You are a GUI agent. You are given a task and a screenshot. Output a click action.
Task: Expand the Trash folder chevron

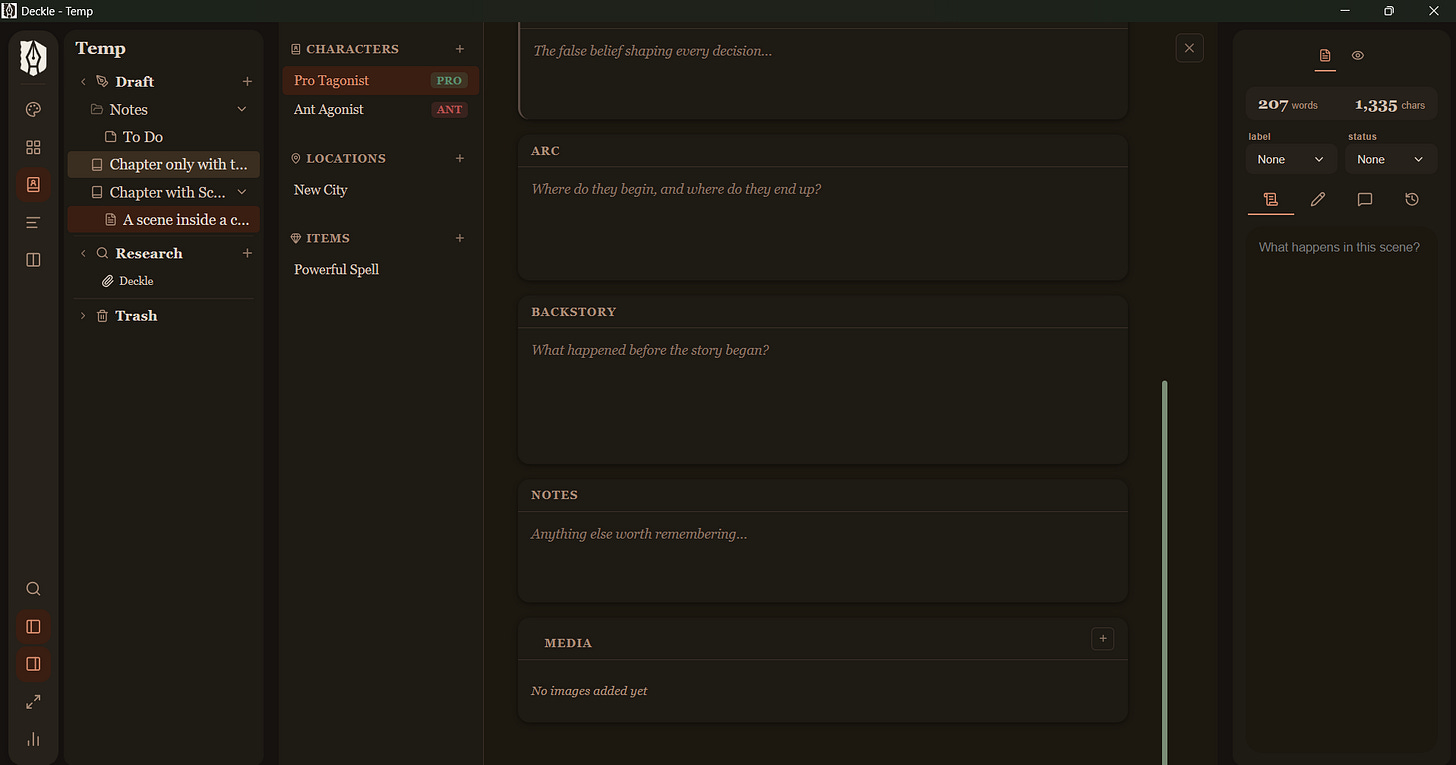point(83,316)
